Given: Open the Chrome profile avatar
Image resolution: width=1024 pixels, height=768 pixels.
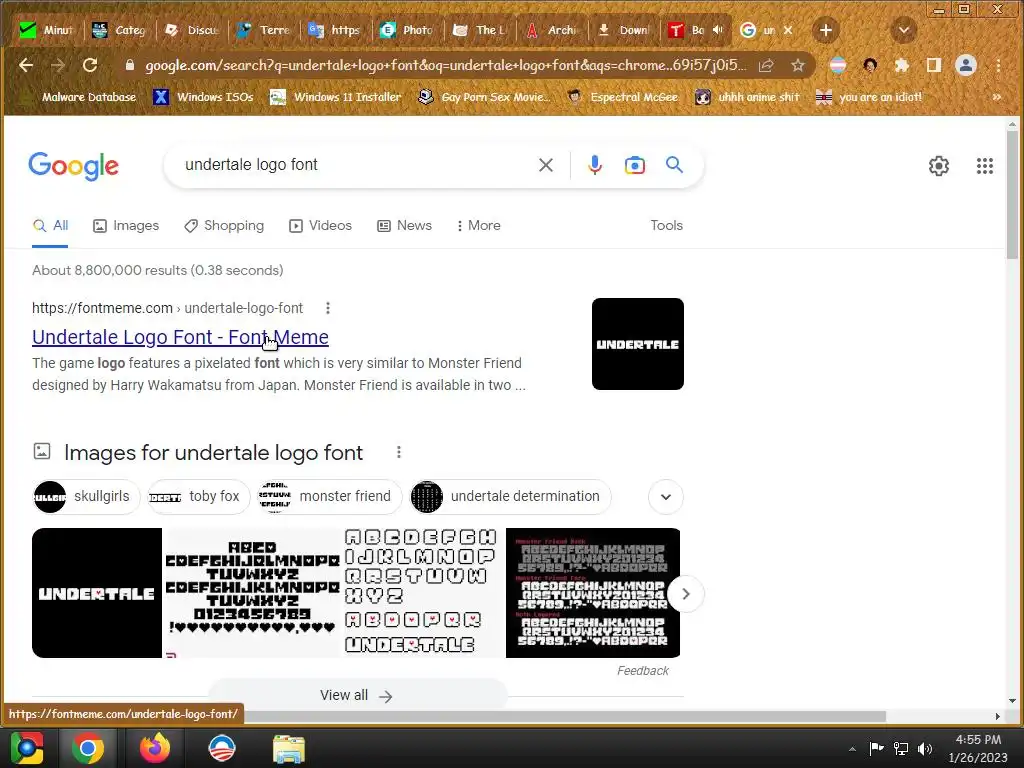Looking at the screenshot, I should (966, 65).
